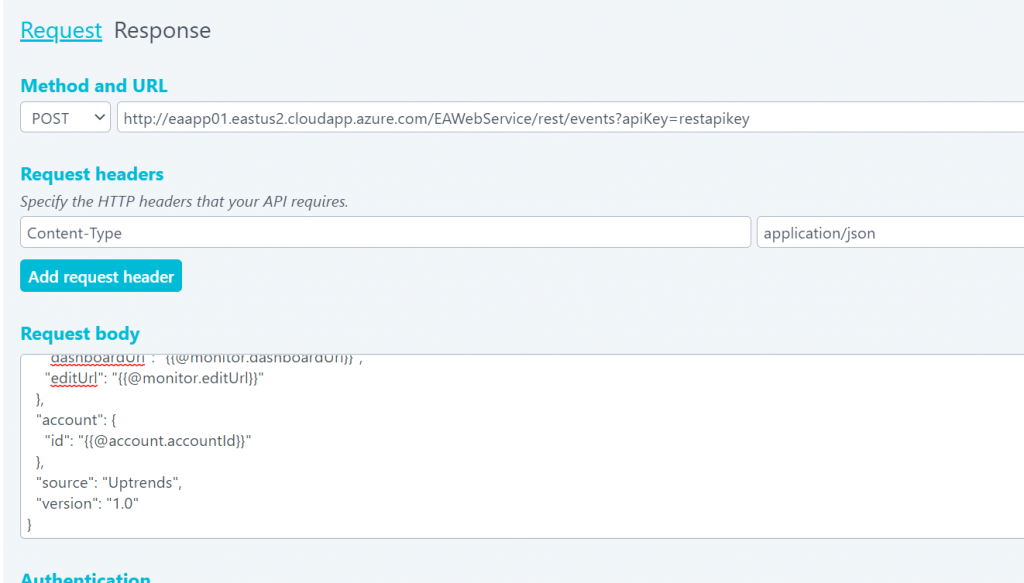
Task: Place cursor on the "version": "1.0" line
Action: tap(86, 504)
